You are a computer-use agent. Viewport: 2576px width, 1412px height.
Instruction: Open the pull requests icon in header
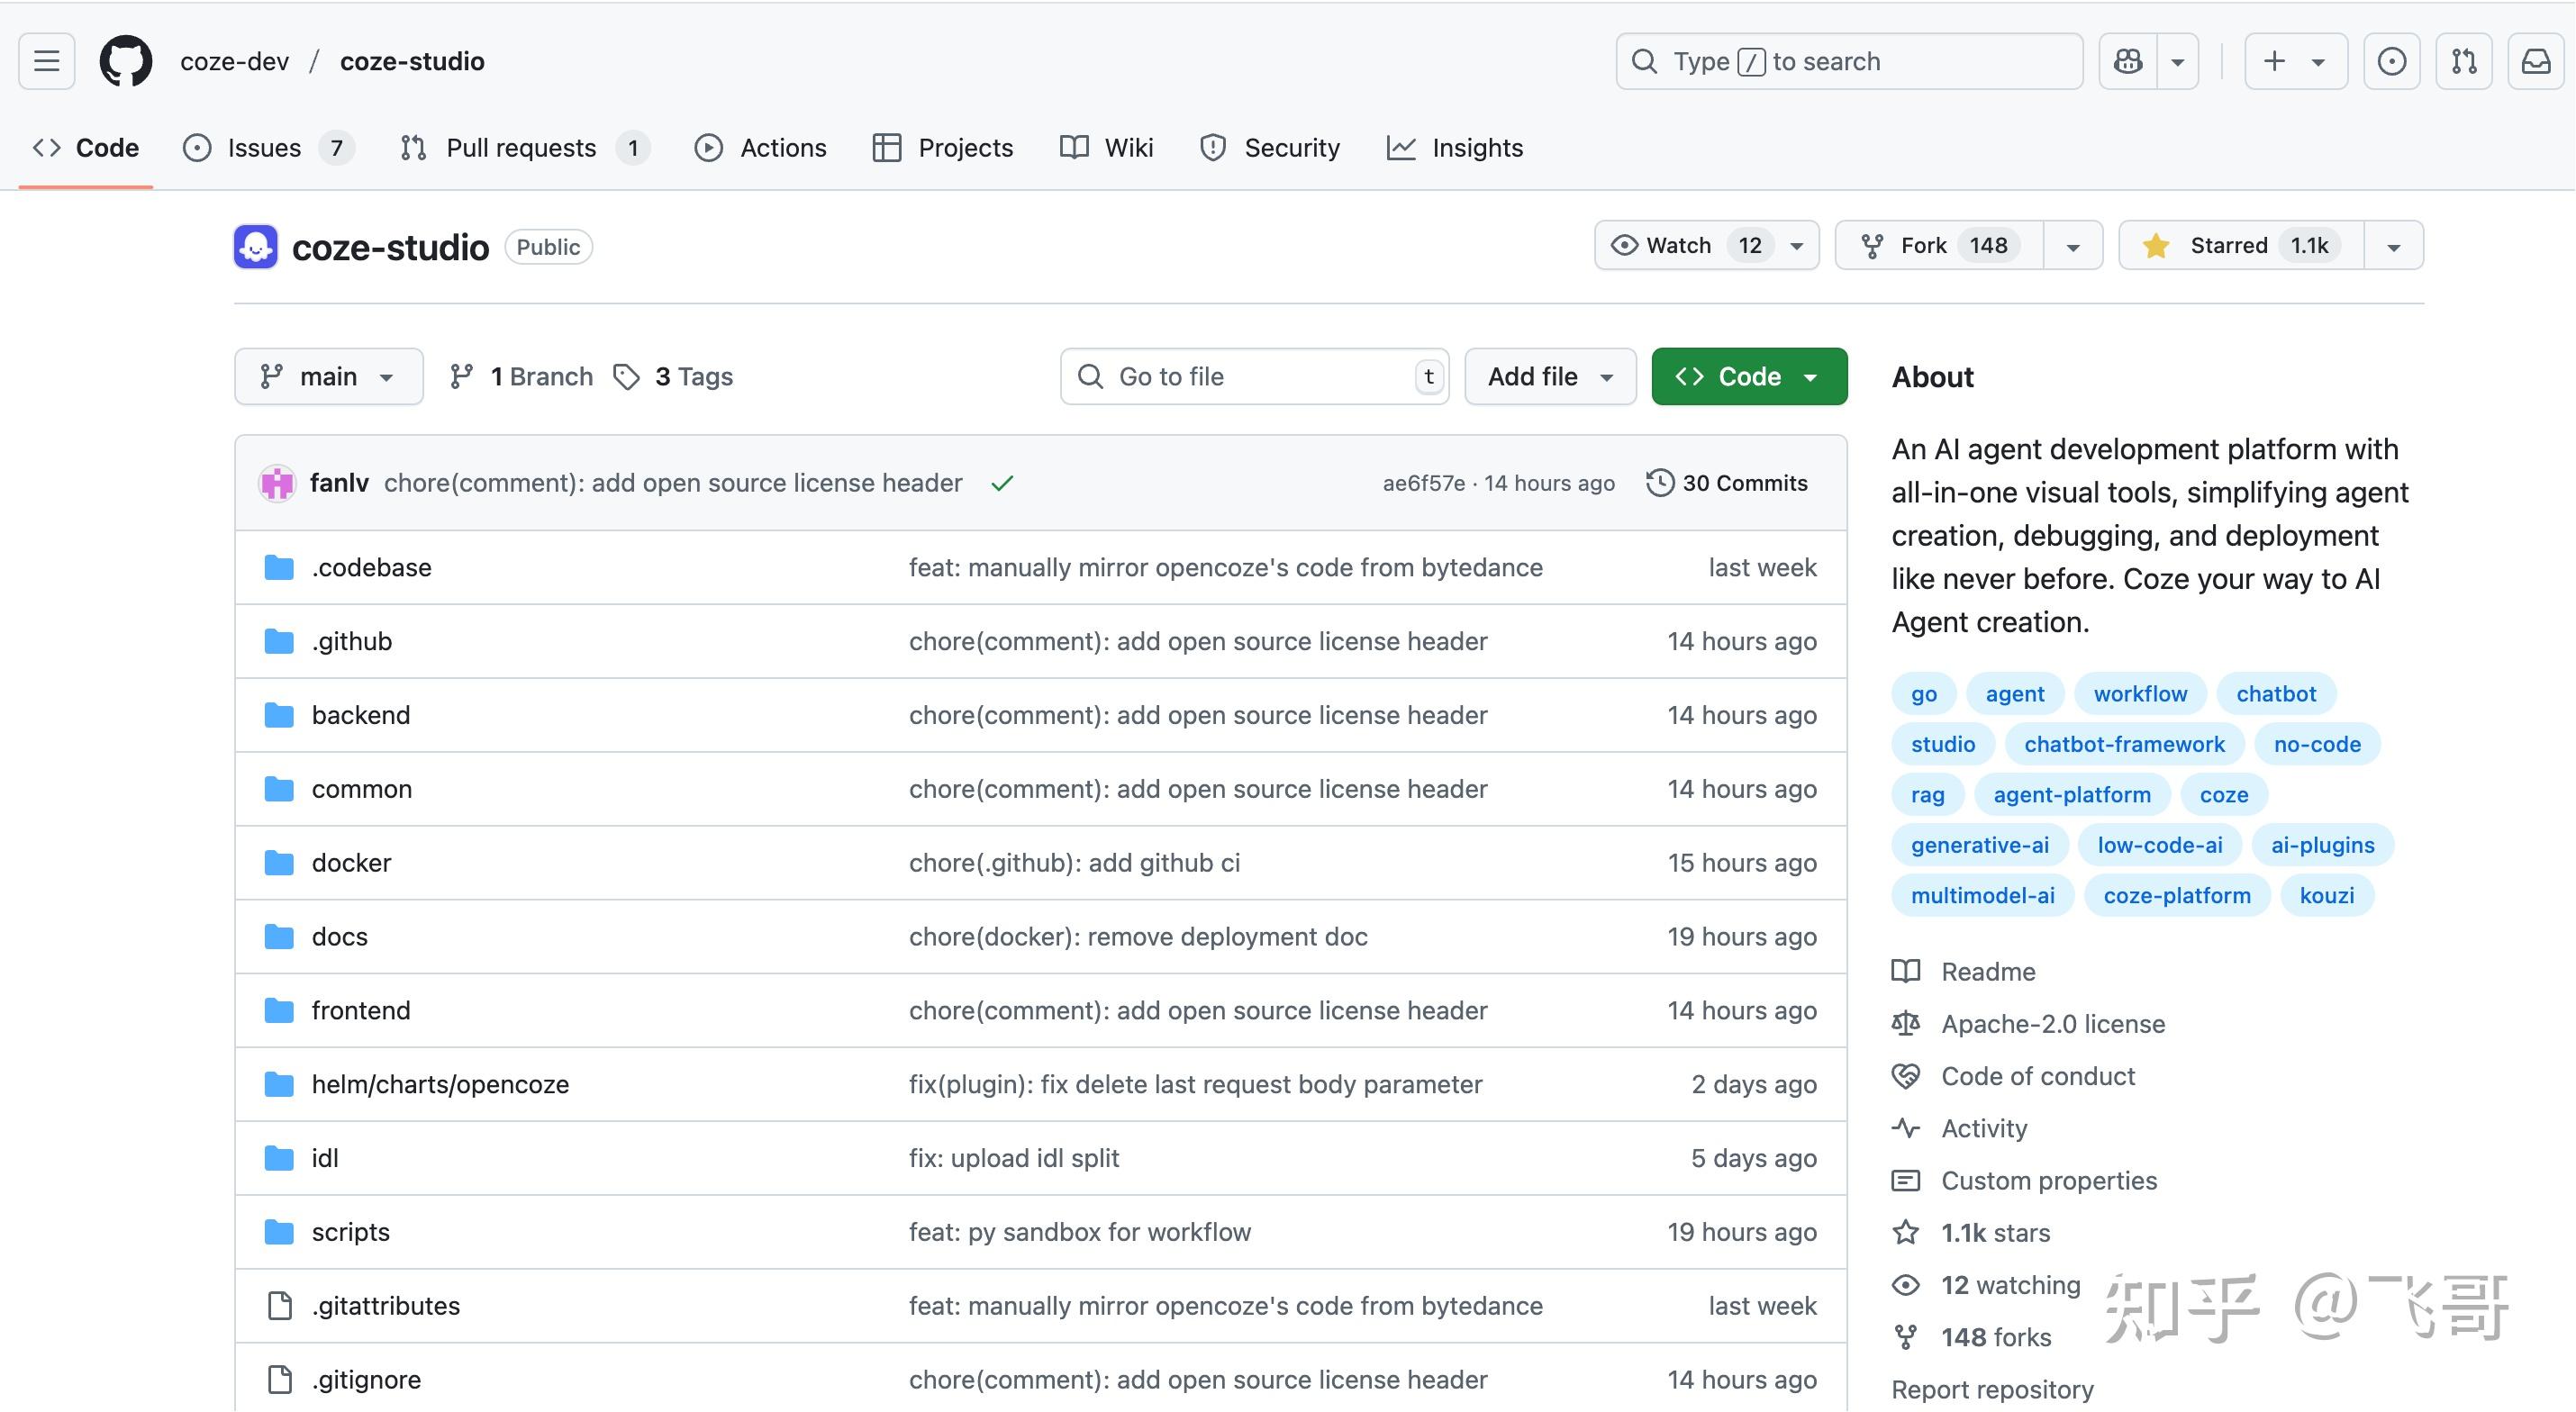click(x=2463, y=61)
